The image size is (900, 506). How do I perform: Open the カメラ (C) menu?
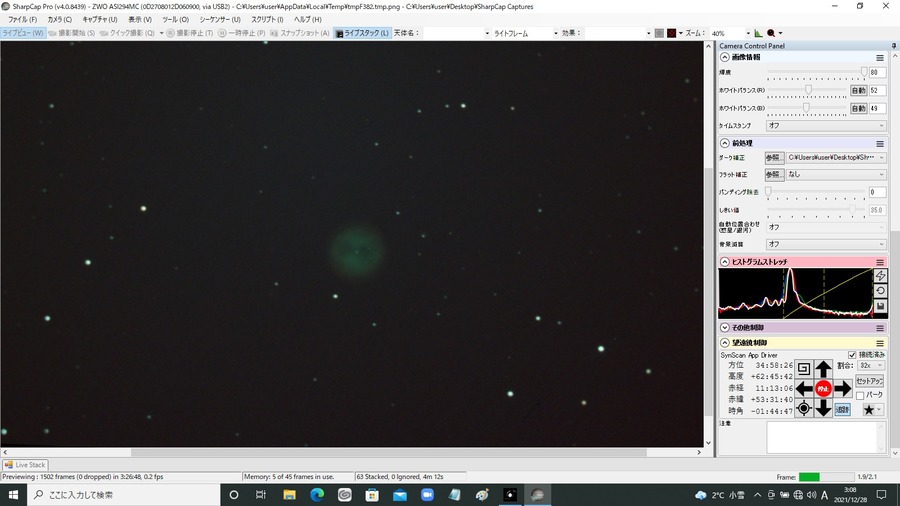59,20
